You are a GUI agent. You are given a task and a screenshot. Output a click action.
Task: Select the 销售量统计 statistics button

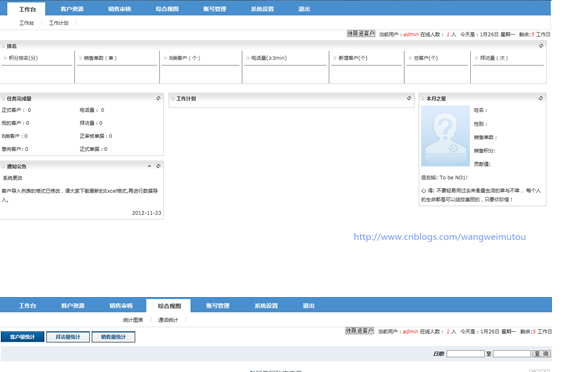pos(113,337)
